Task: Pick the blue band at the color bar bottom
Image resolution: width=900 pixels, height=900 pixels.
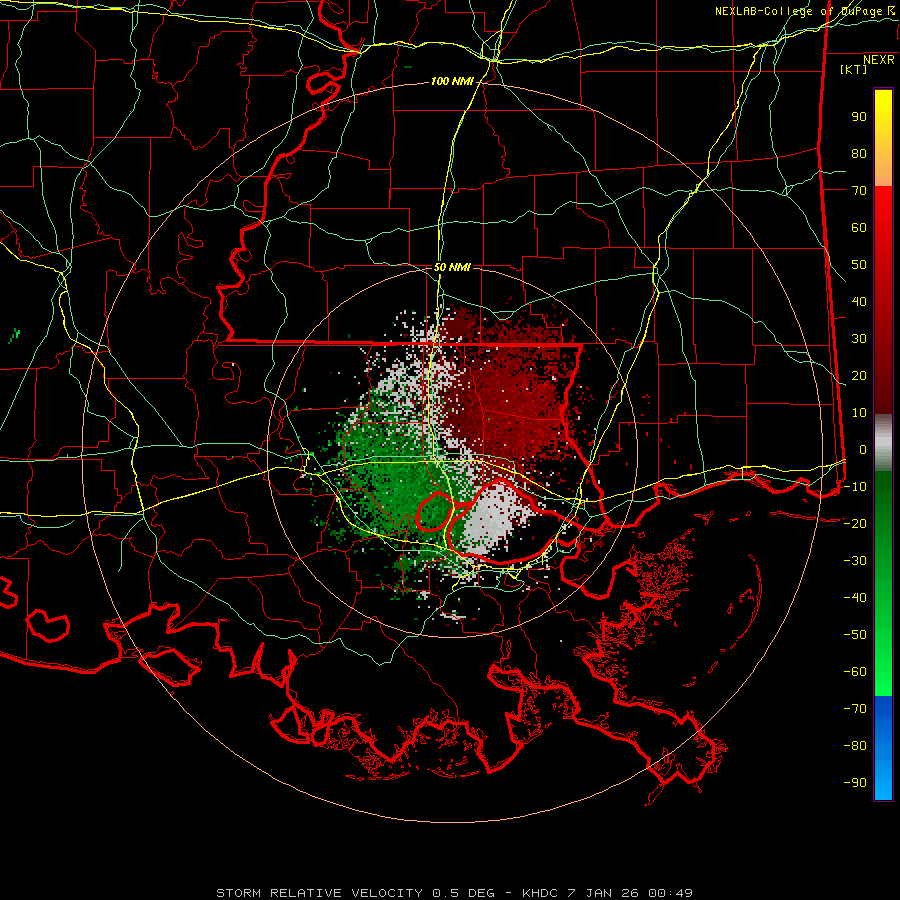Action: click(x=883, y=748)
